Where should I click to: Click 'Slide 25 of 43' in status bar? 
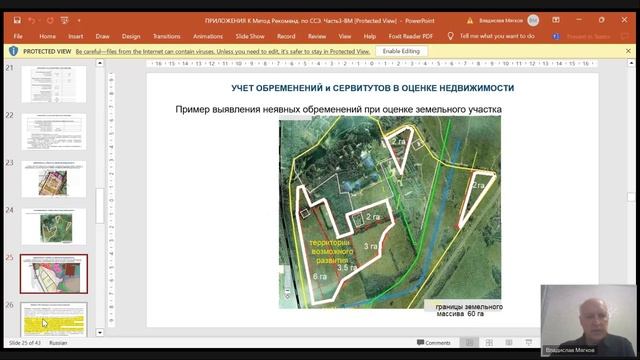(x=25, y=343)
